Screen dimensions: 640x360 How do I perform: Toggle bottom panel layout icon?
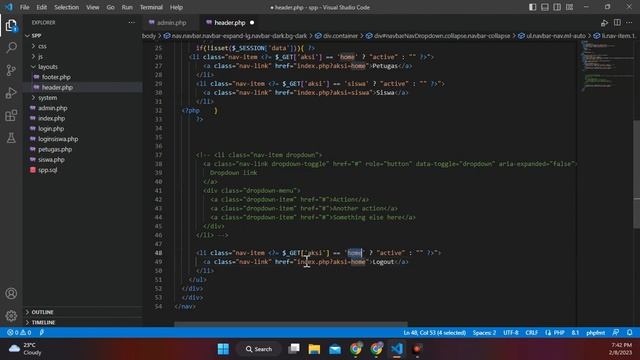pos(544,7)
